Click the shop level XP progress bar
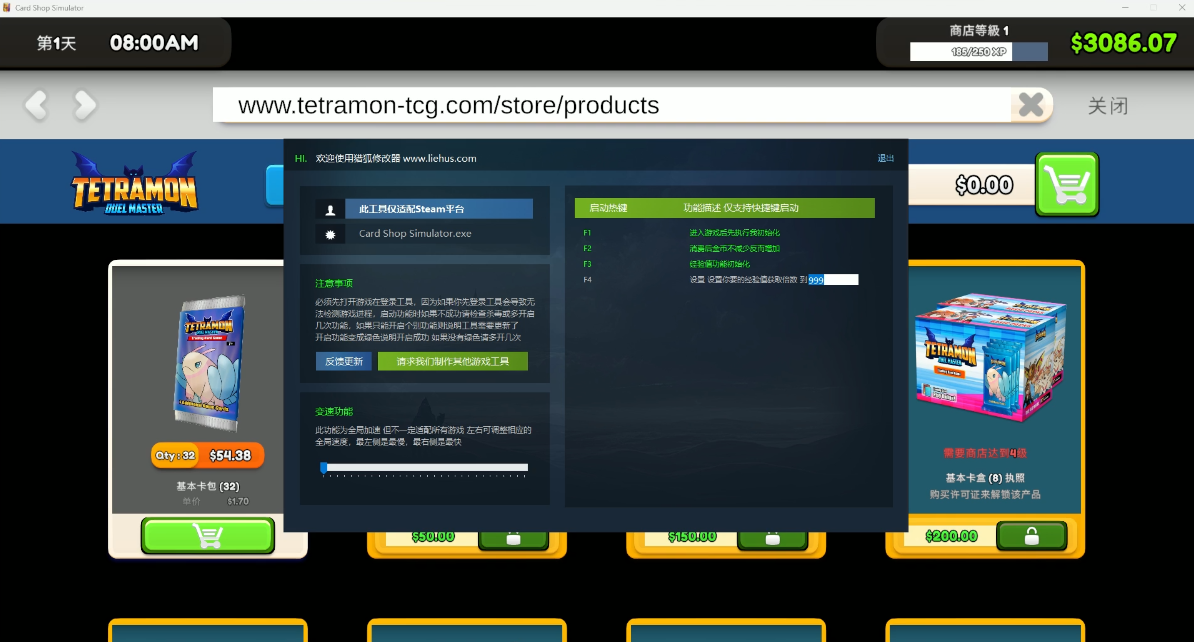 click(979, 52)
